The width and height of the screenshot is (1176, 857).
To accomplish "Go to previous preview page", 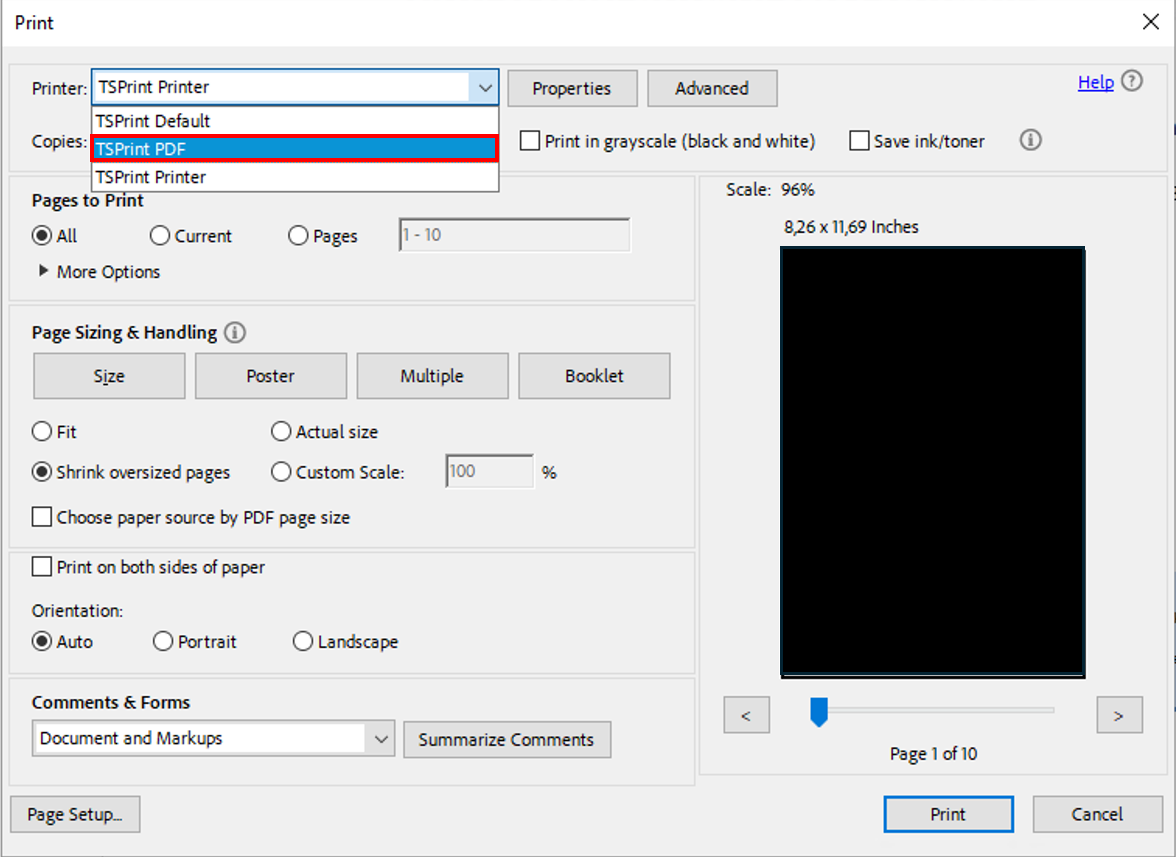I will pyautogui.click(x=746, y=715).
